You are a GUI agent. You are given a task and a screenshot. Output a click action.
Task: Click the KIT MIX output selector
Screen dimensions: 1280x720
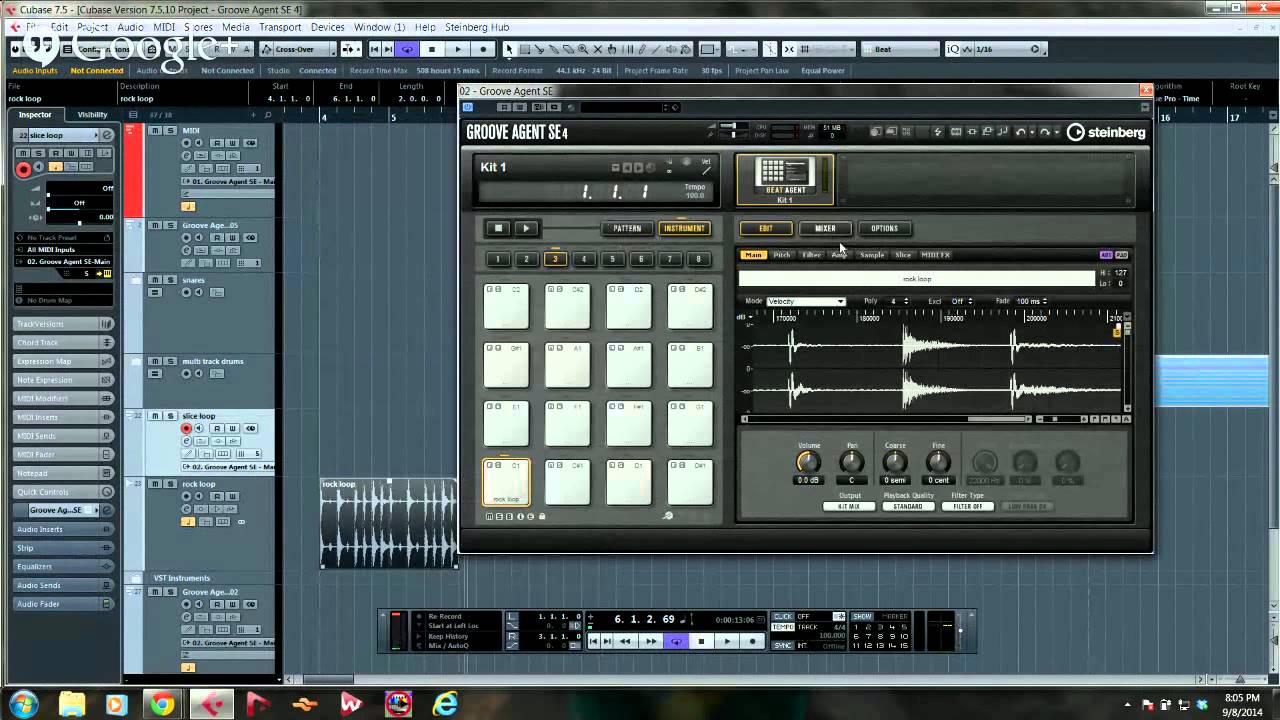(849, 507)
